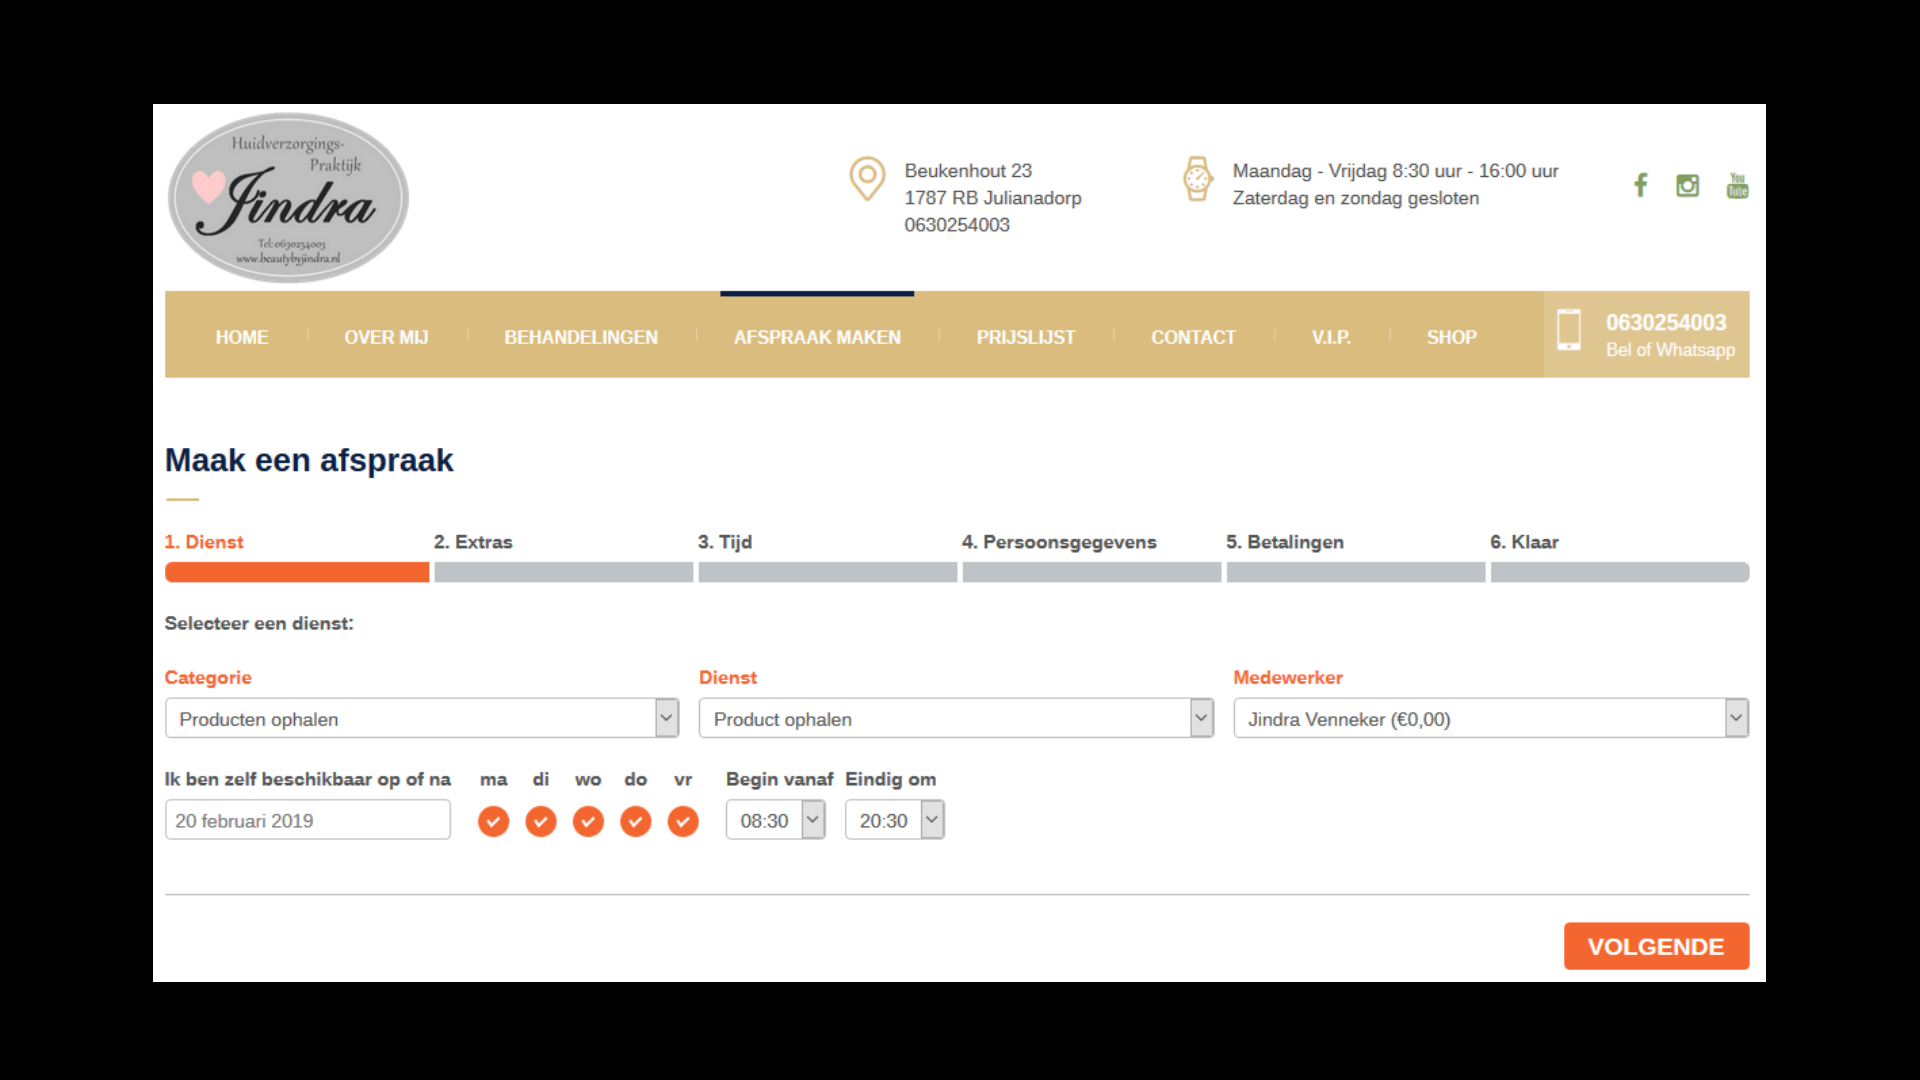
Task: Go to the Prijslijst menu item
Action: [1026, 337]
